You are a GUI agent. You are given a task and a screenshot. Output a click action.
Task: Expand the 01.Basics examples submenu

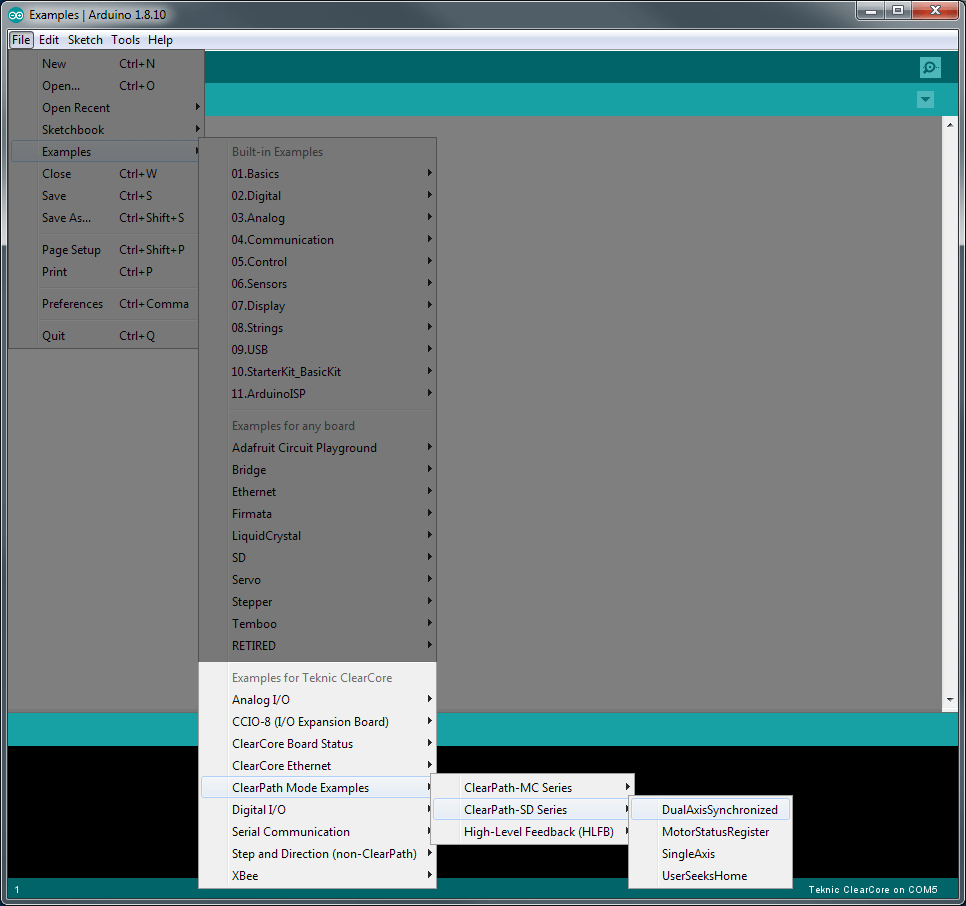pyautogui.click(x=330, y=173)
